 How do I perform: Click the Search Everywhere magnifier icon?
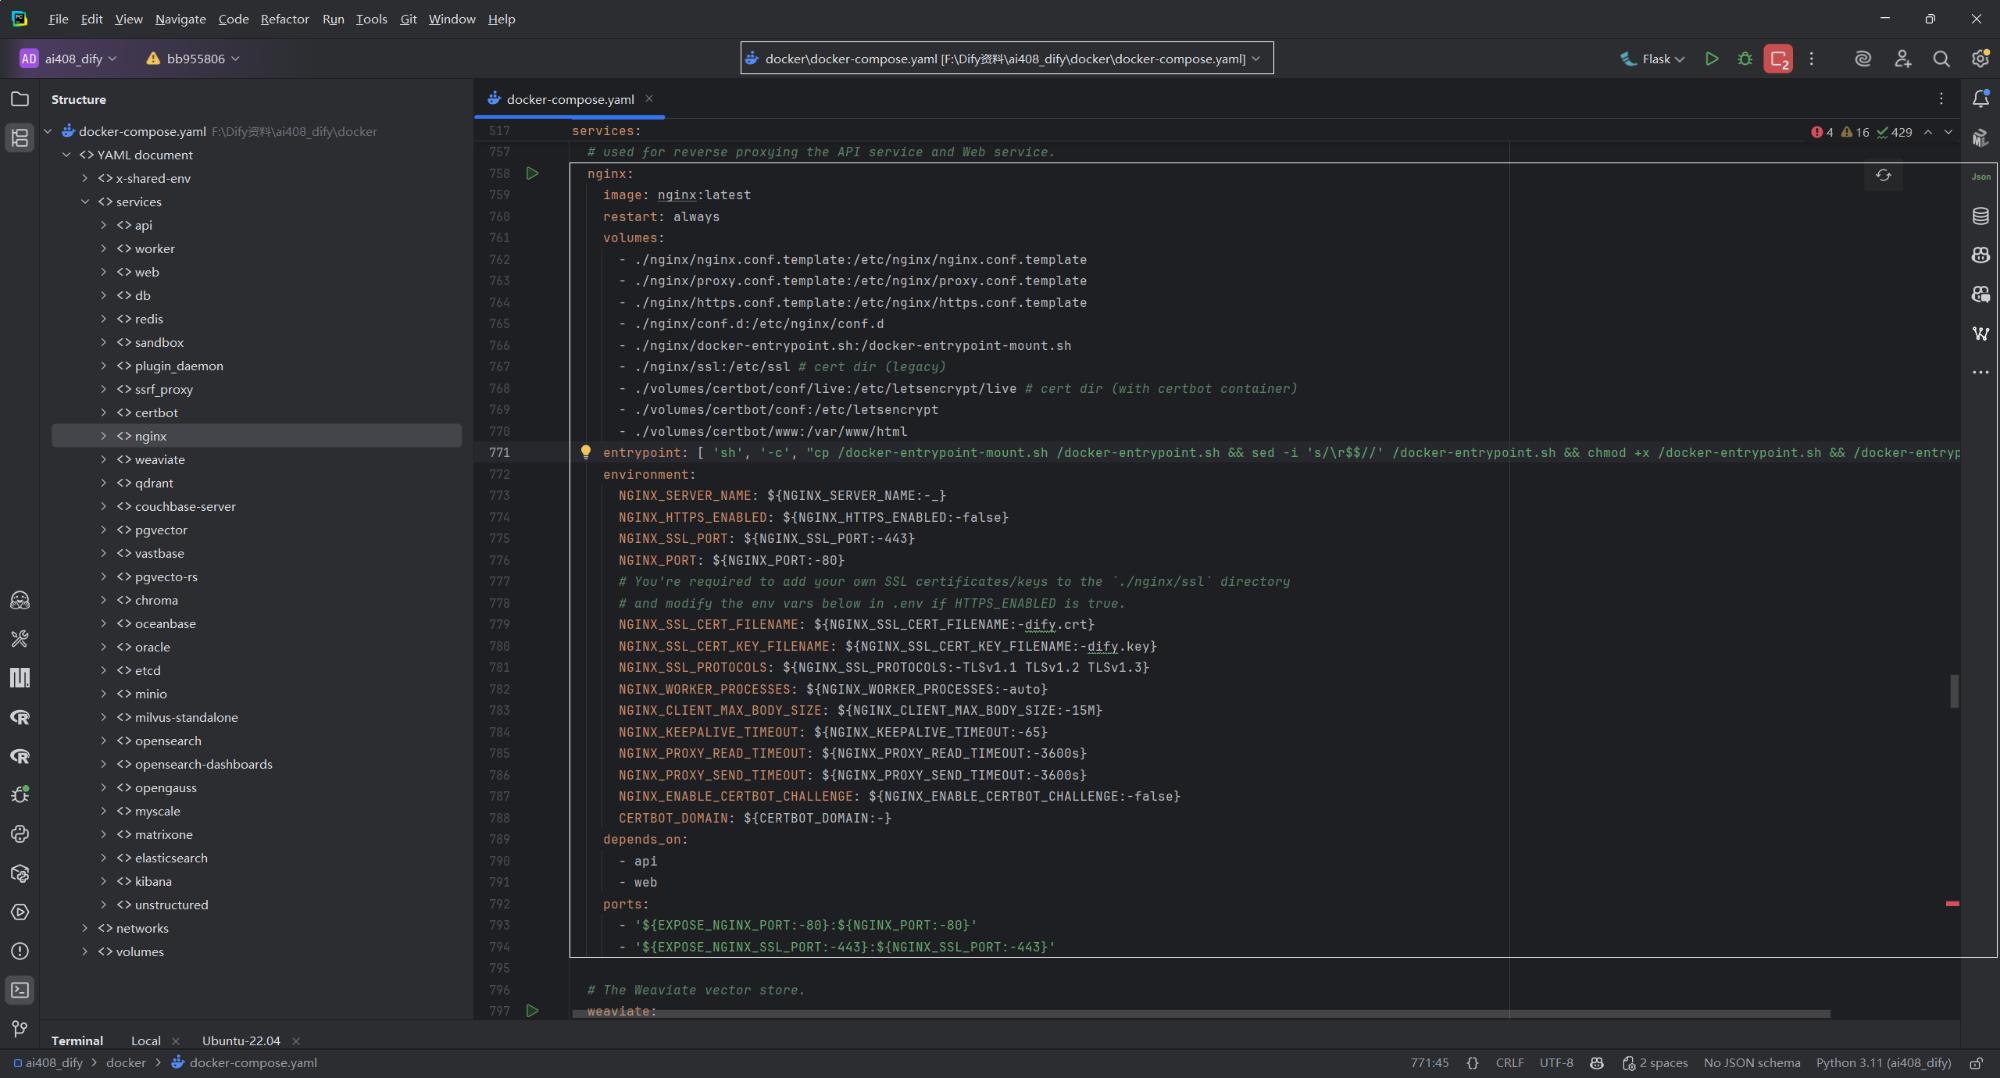[x=1941, y=59]
